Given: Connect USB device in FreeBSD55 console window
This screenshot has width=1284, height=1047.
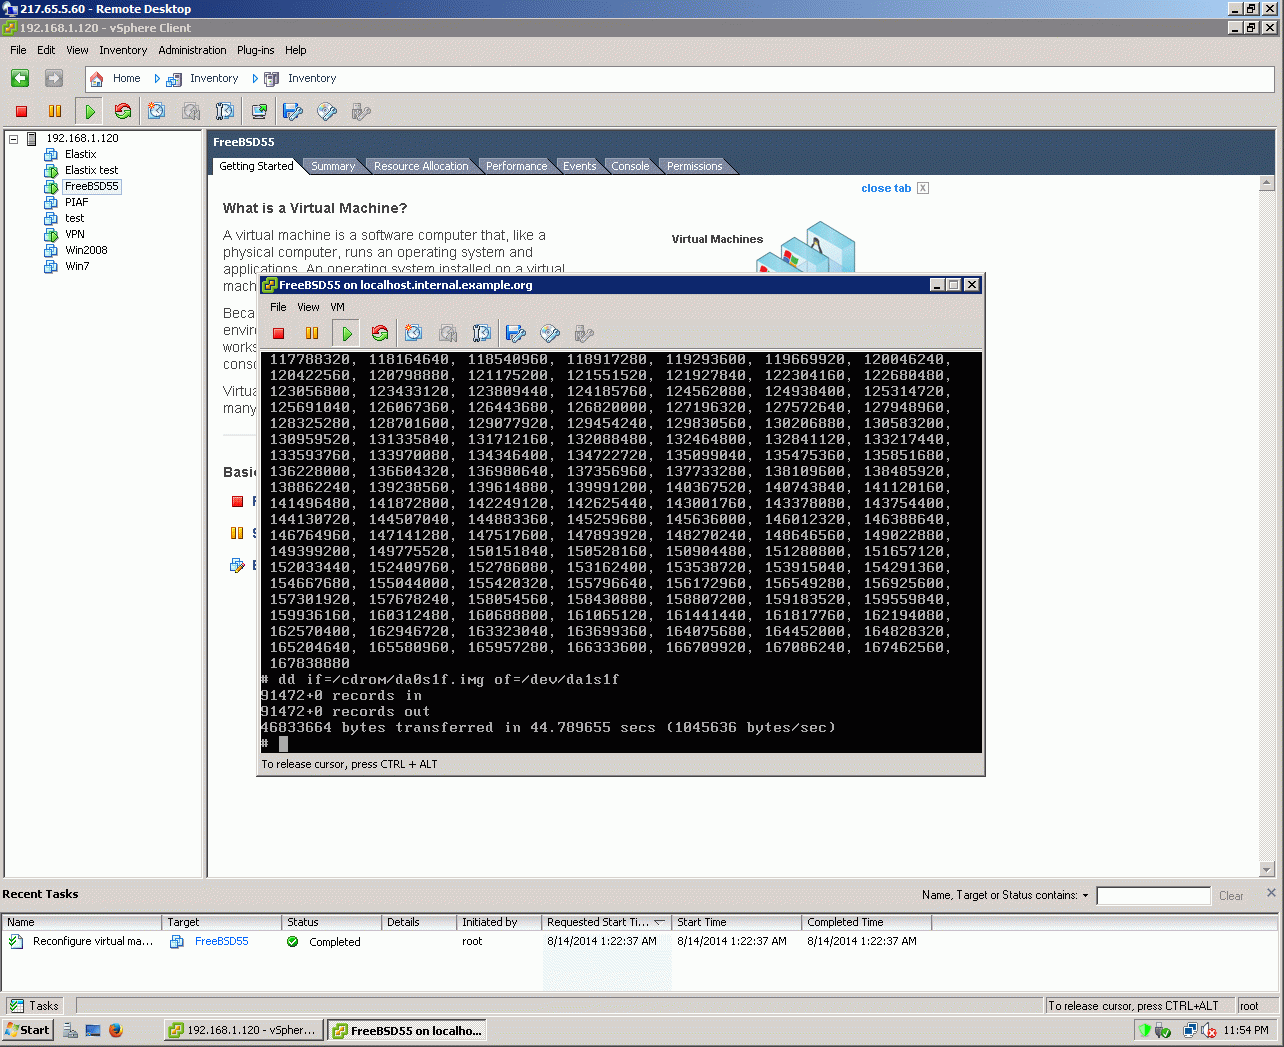Looking at the screenshot, I should [584, 333].
